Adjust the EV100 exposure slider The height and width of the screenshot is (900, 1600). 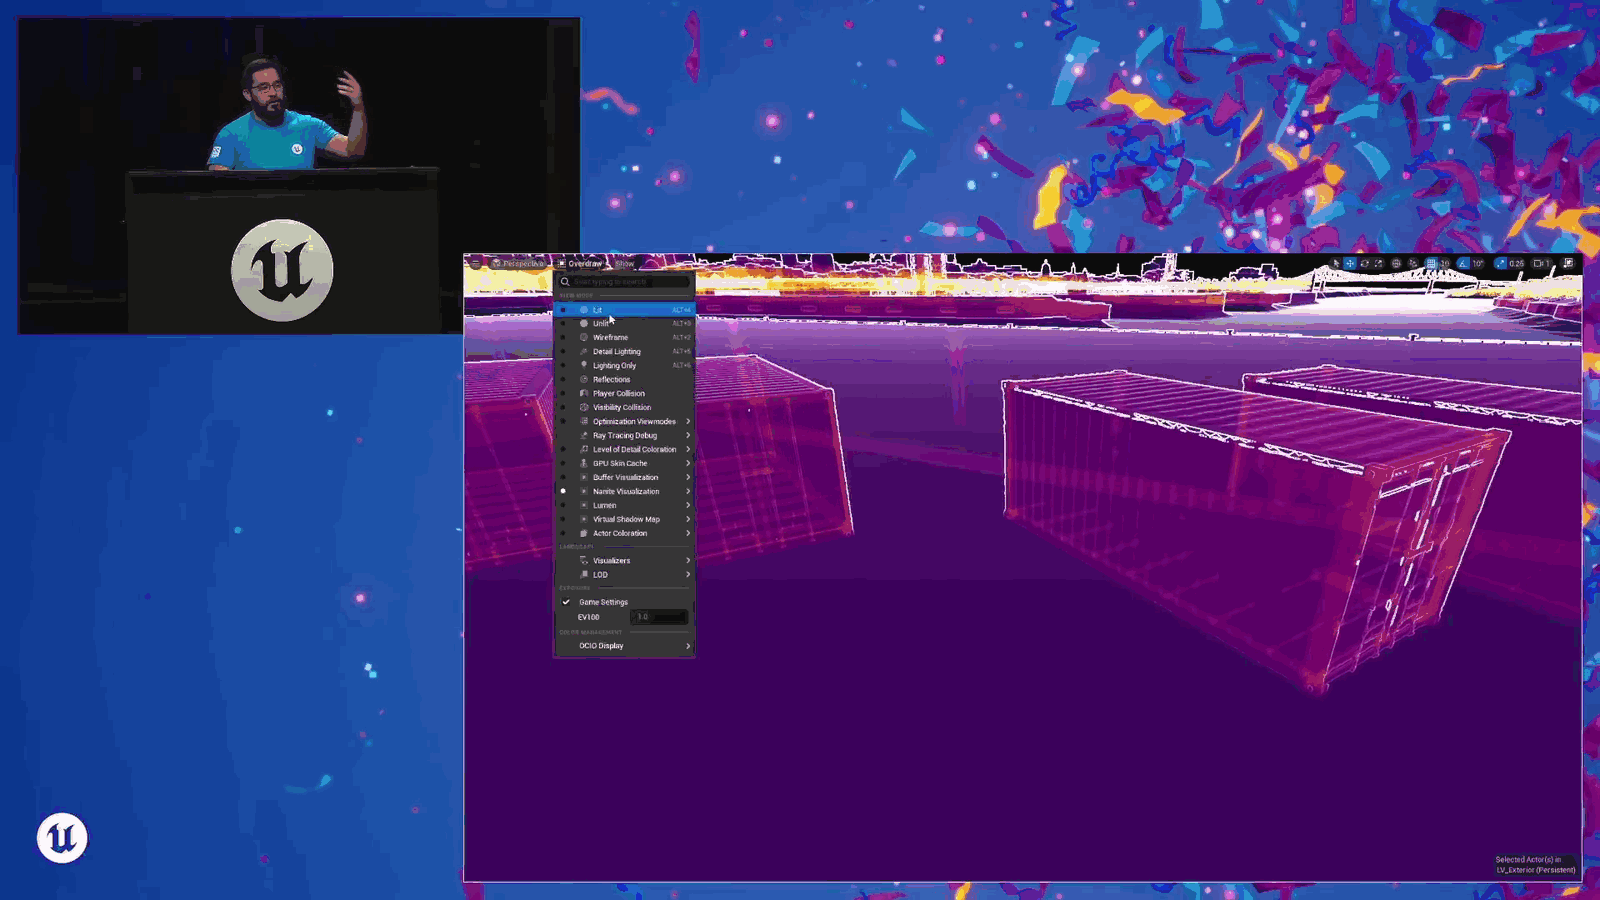click(x=660, y=617)
